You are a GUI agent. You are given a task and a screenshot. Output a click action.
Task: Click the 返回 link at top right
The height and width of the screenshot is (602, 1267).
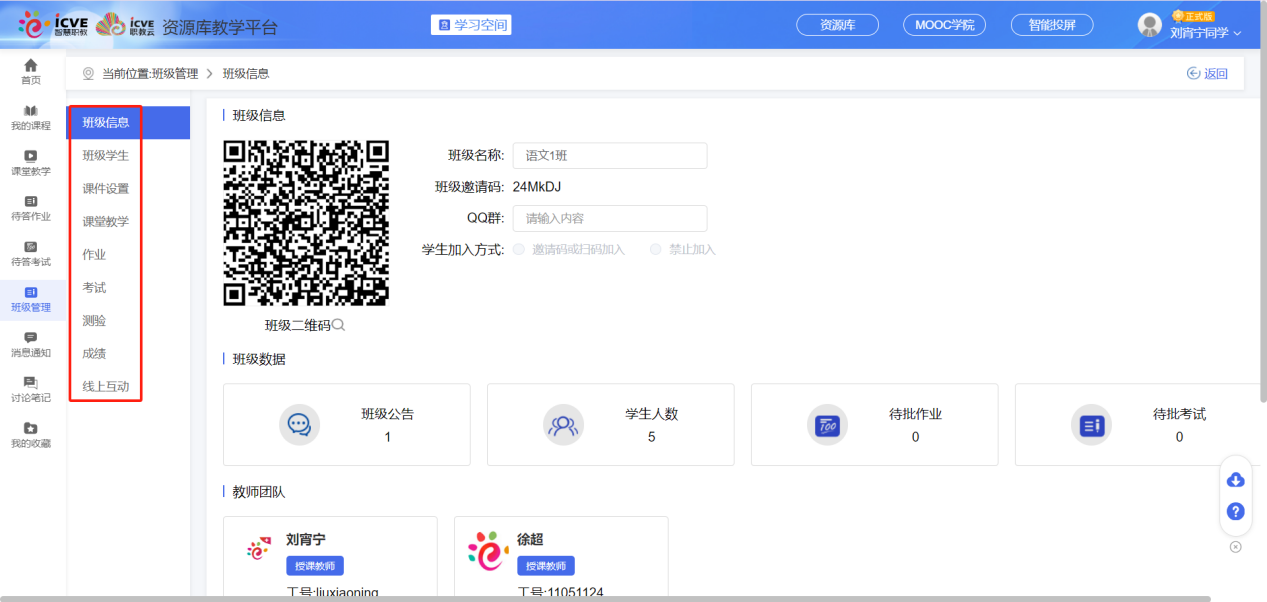(x=1207, y=72)
